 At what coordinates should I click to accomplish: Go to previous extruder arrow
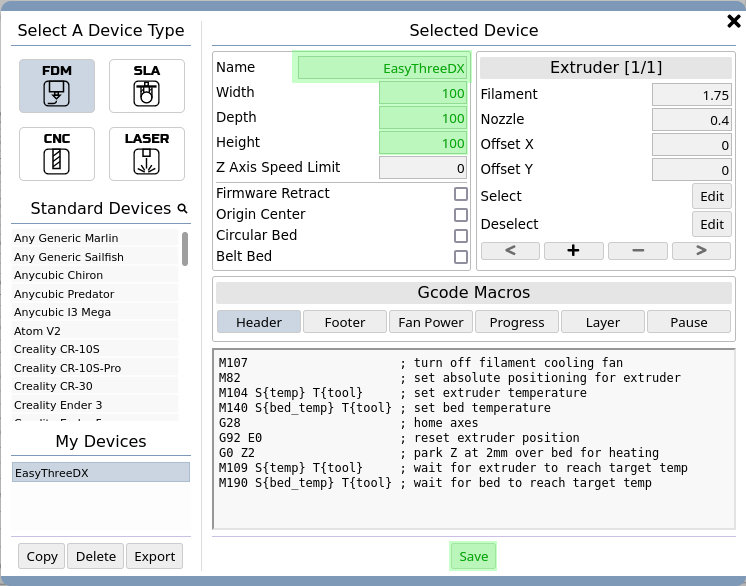(510, 251)
